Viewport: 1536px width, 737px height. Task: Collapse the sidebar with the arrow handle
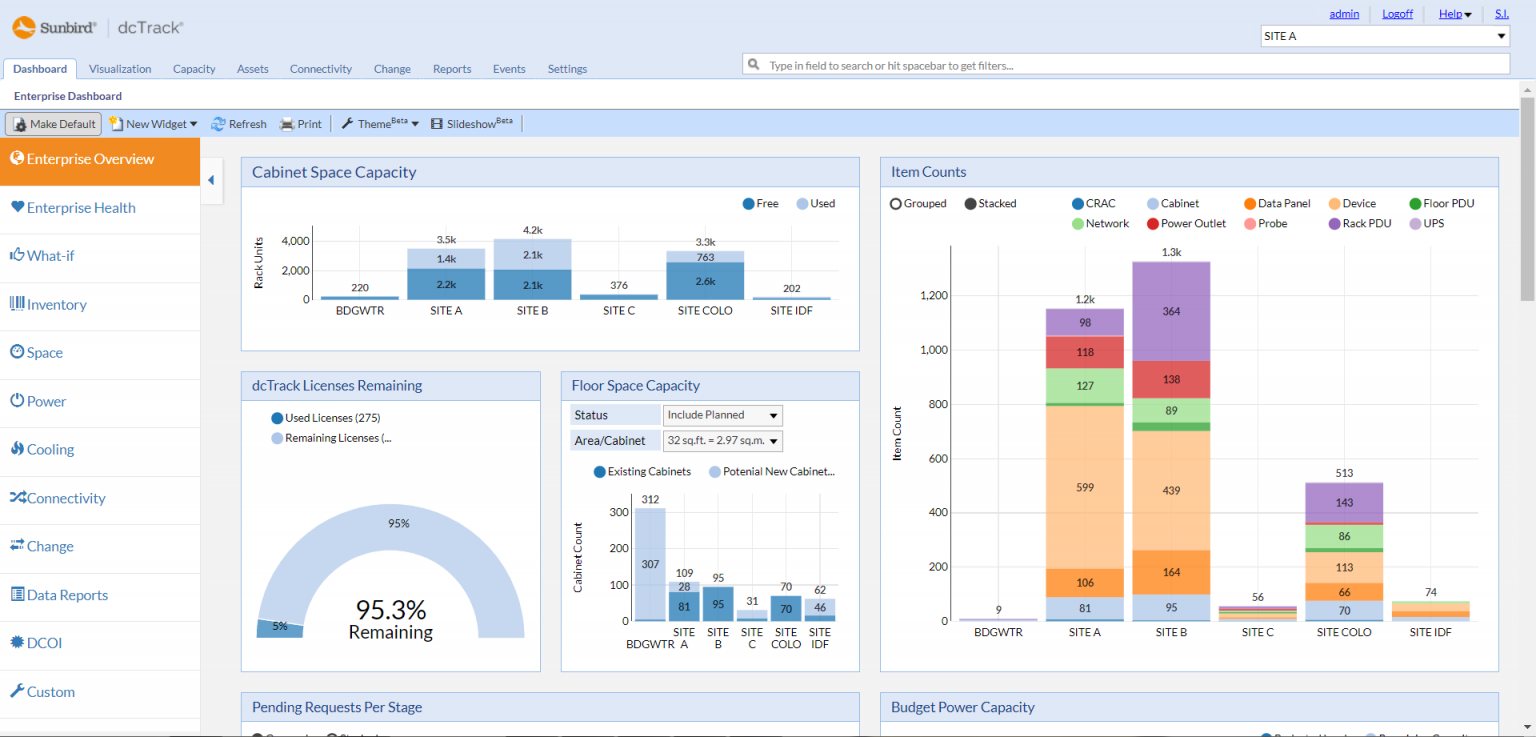(x=211, y=180)
